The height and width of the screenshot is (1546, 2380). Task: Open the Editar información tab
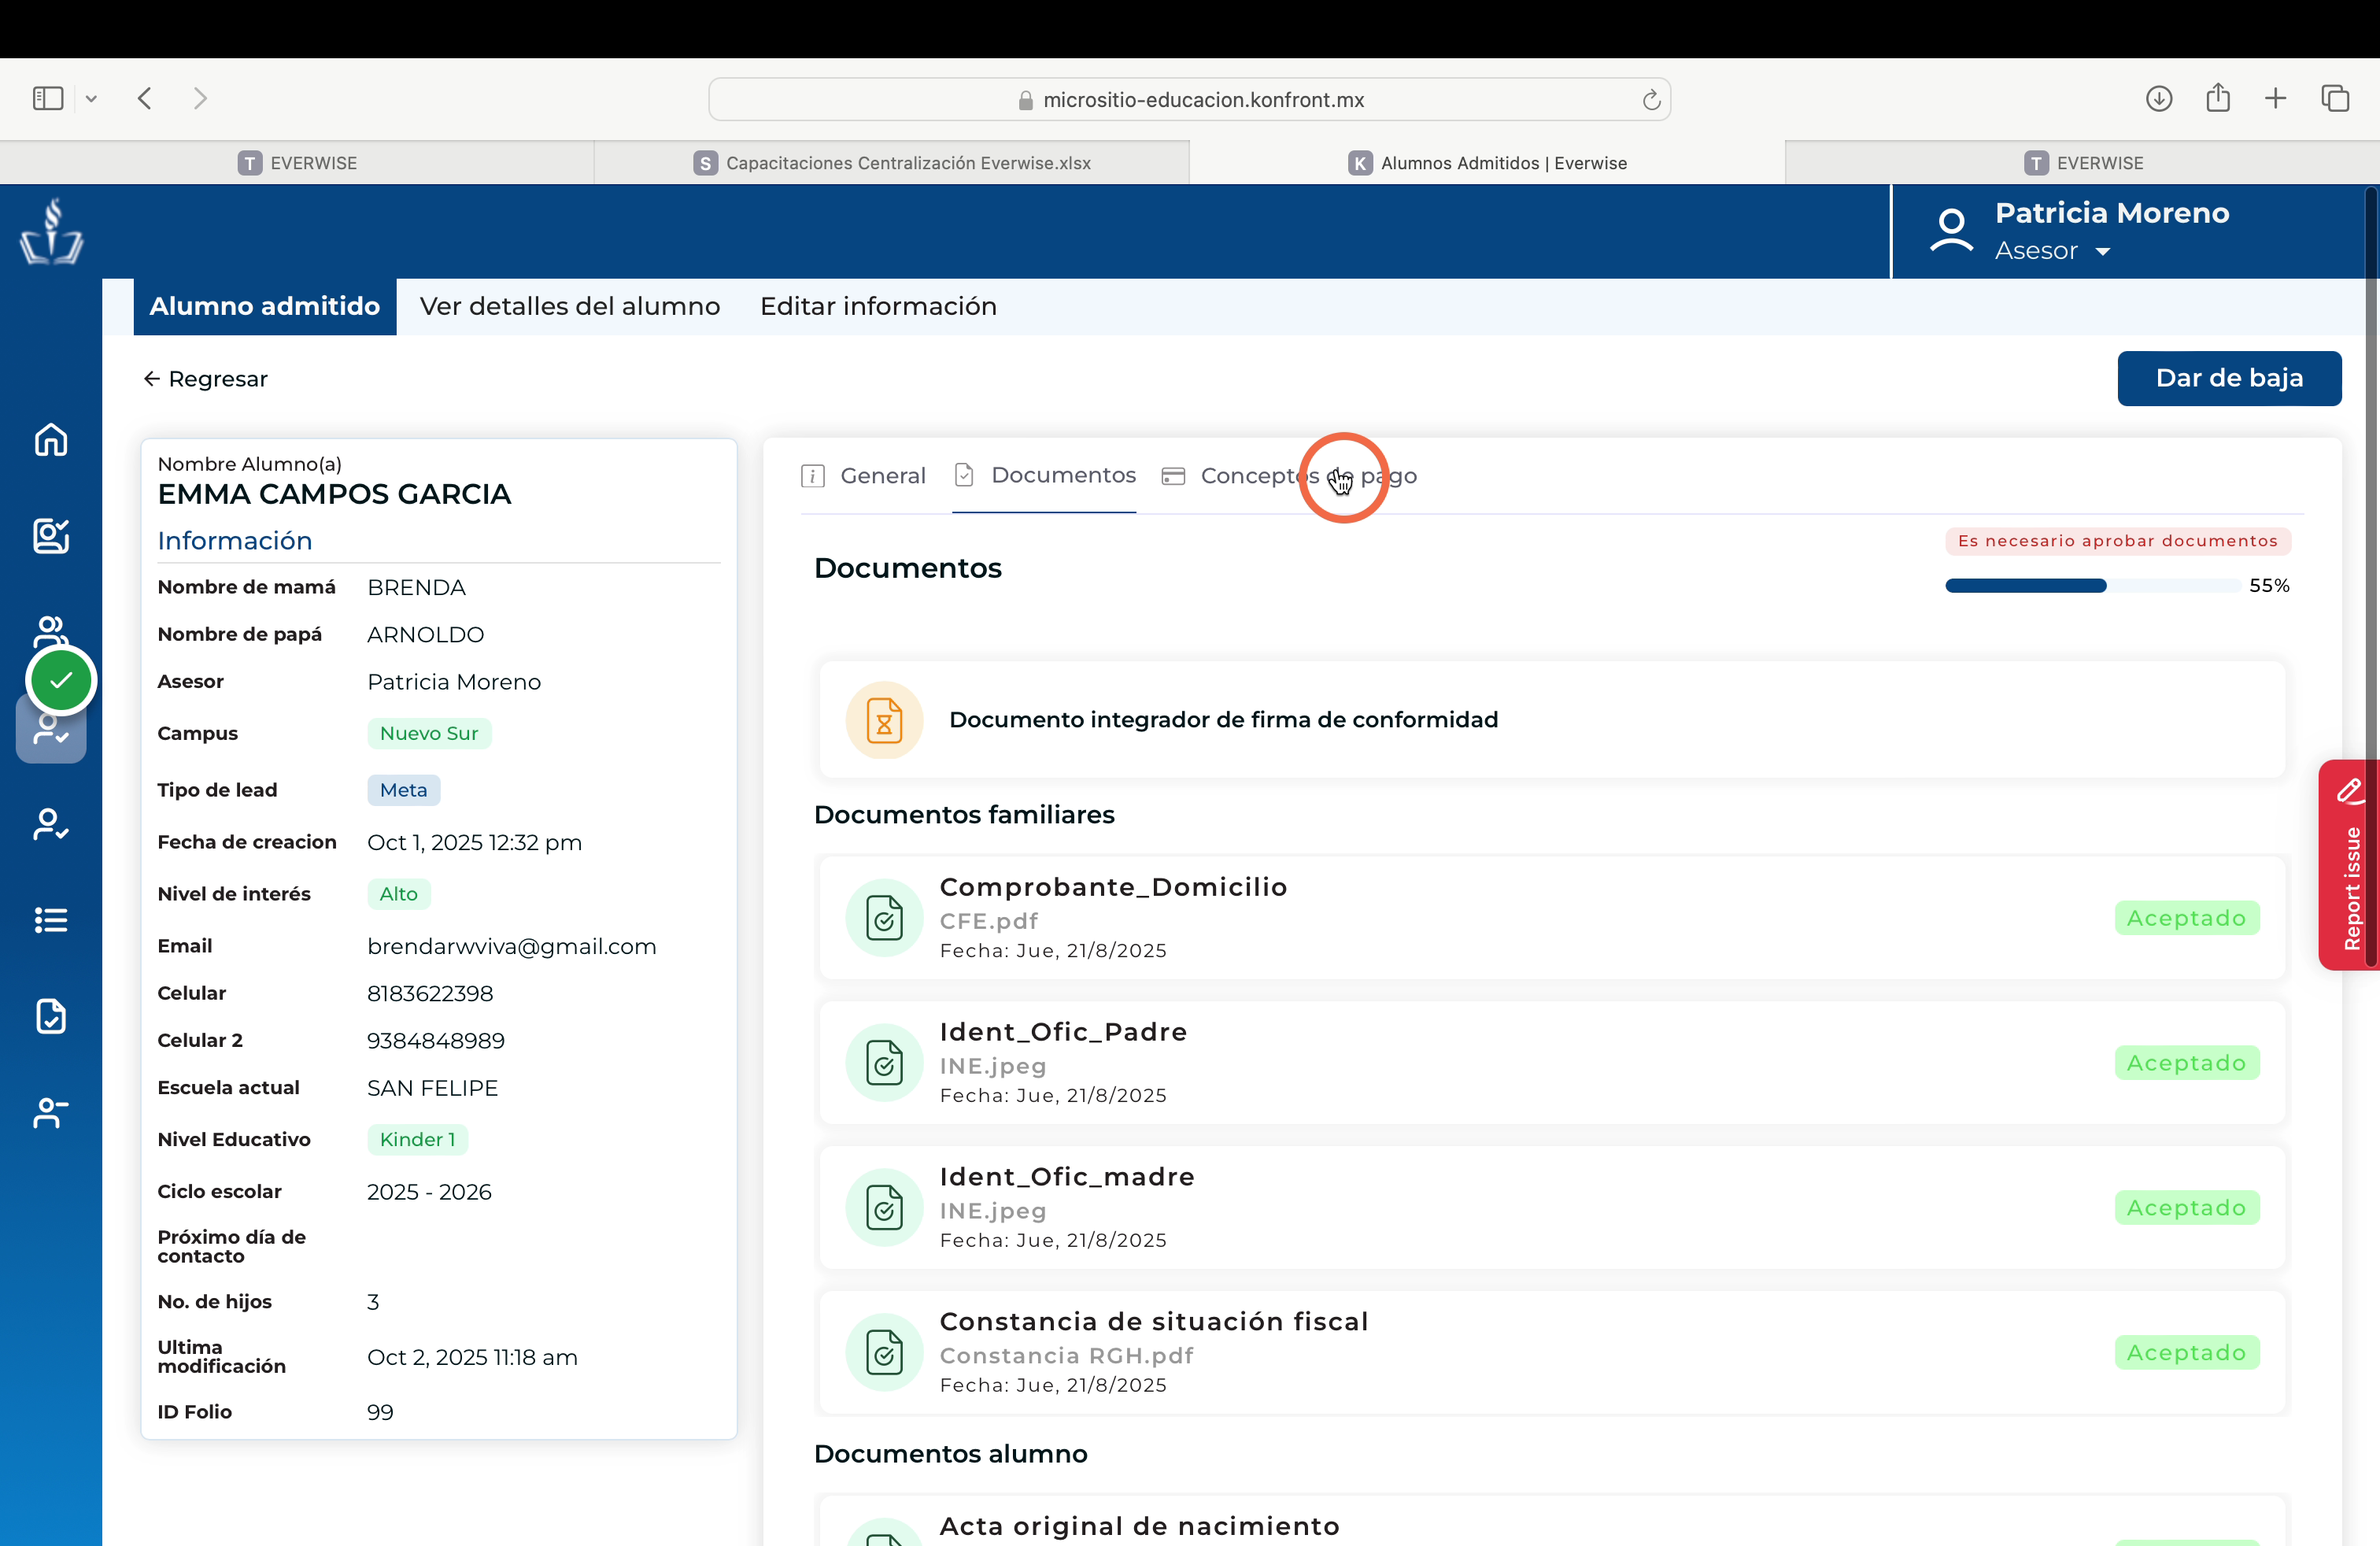click(878, 306)
